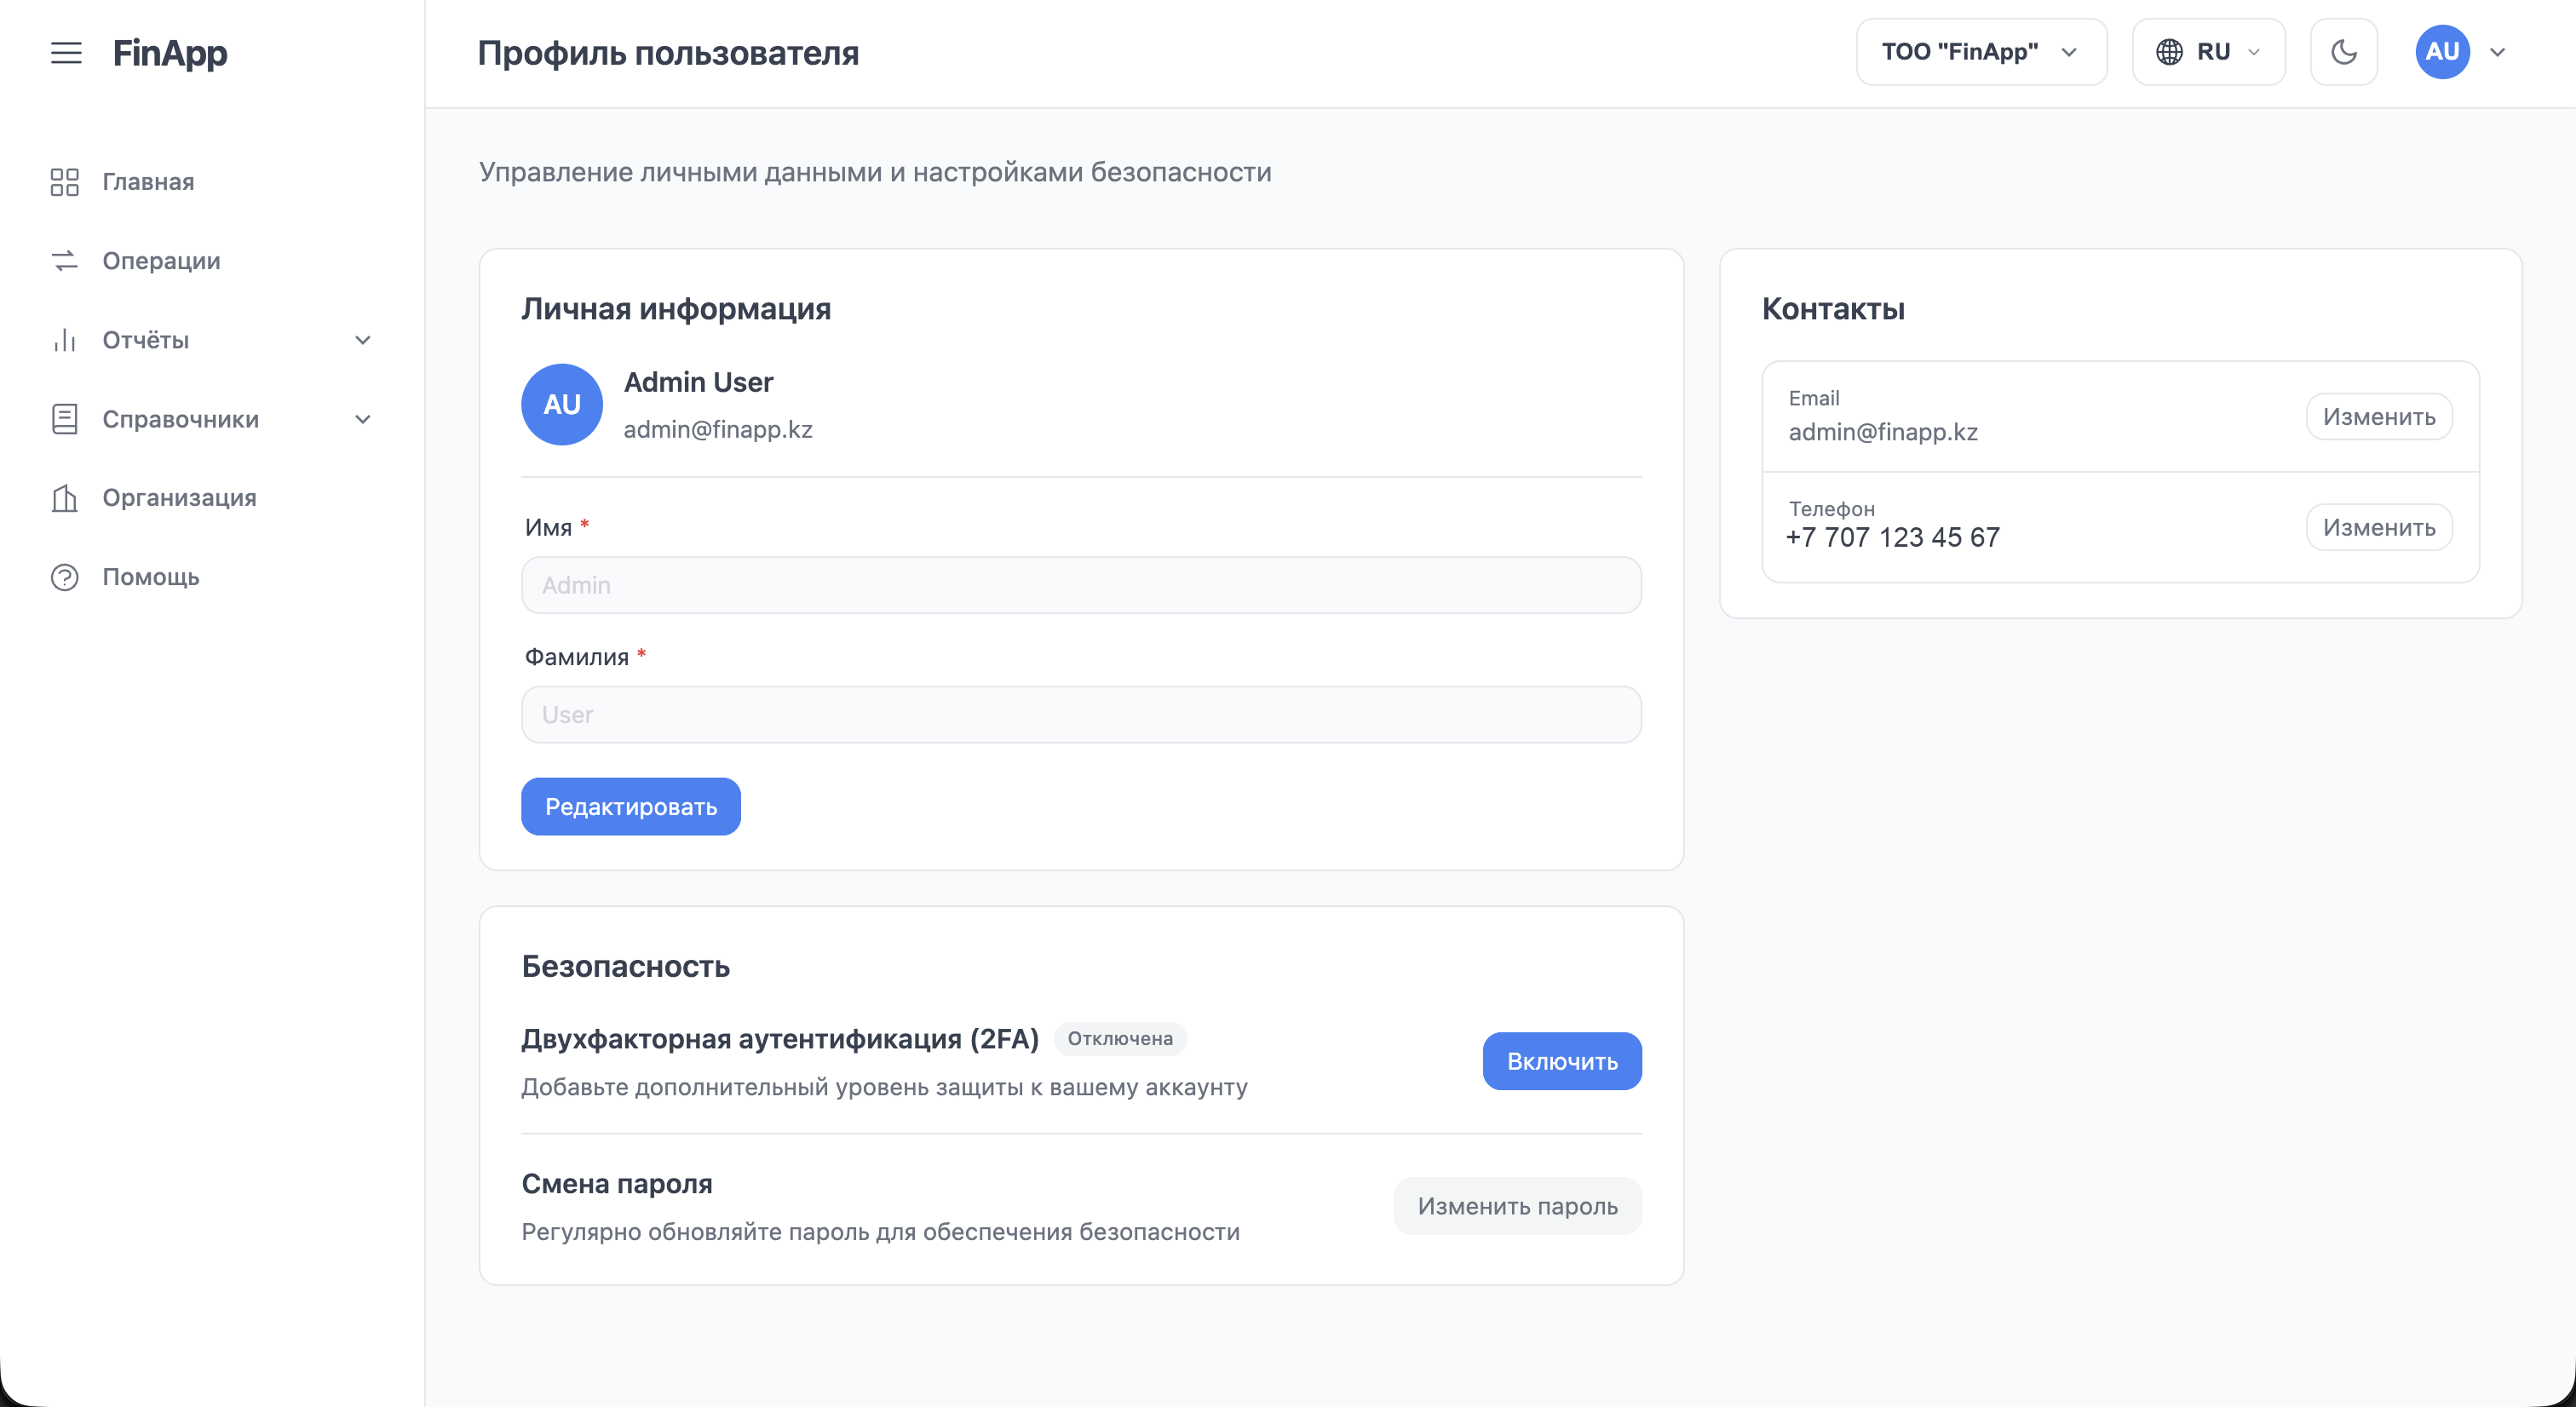The width and height of the screenshot is (2576, 1407).
Task: Click the Смена пароля label
Action: coord(617,1184)
